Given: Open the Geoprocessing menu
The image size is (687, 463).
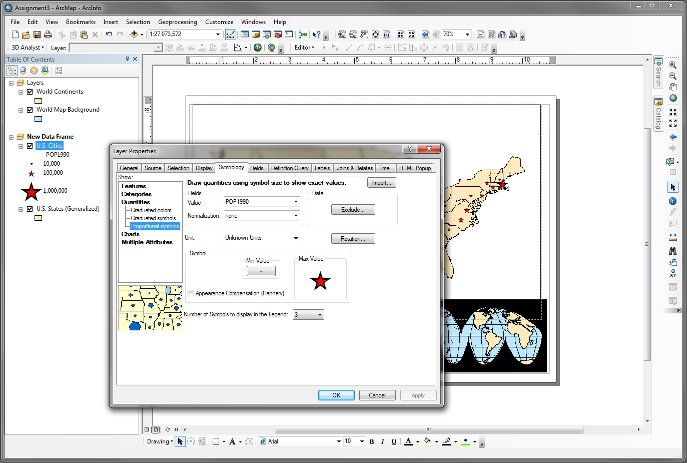Looking at the screenshot, I should pyautogui.click(x=177, y=21).
